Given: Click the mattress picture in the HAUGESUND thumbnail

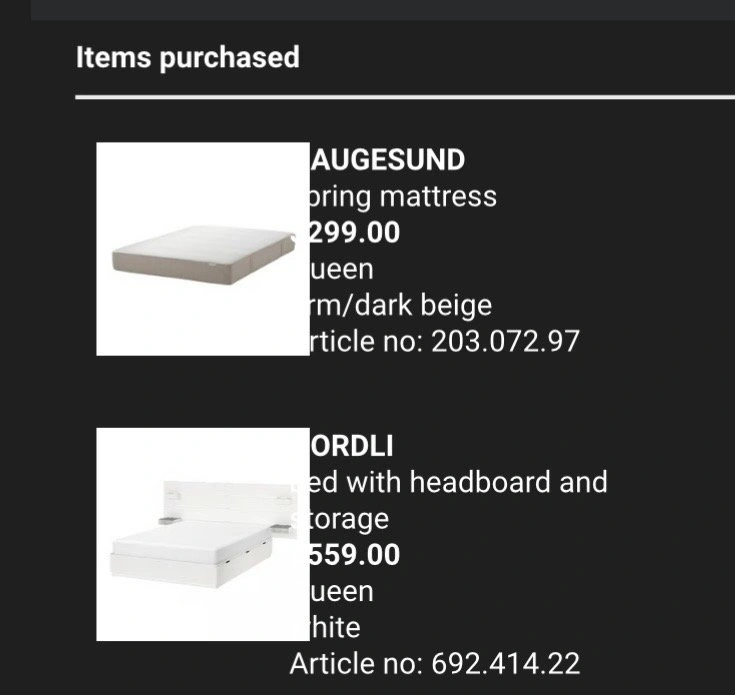Looking at the screenshot, I should 200,255.
